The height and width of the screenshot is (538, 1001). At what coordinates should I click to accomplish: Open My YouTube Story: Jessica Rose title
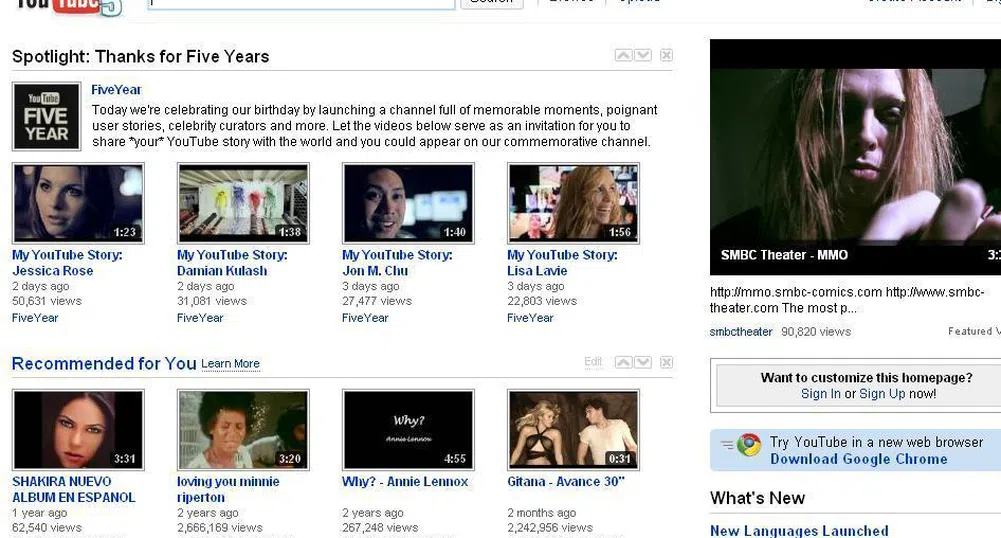[67, 263]
